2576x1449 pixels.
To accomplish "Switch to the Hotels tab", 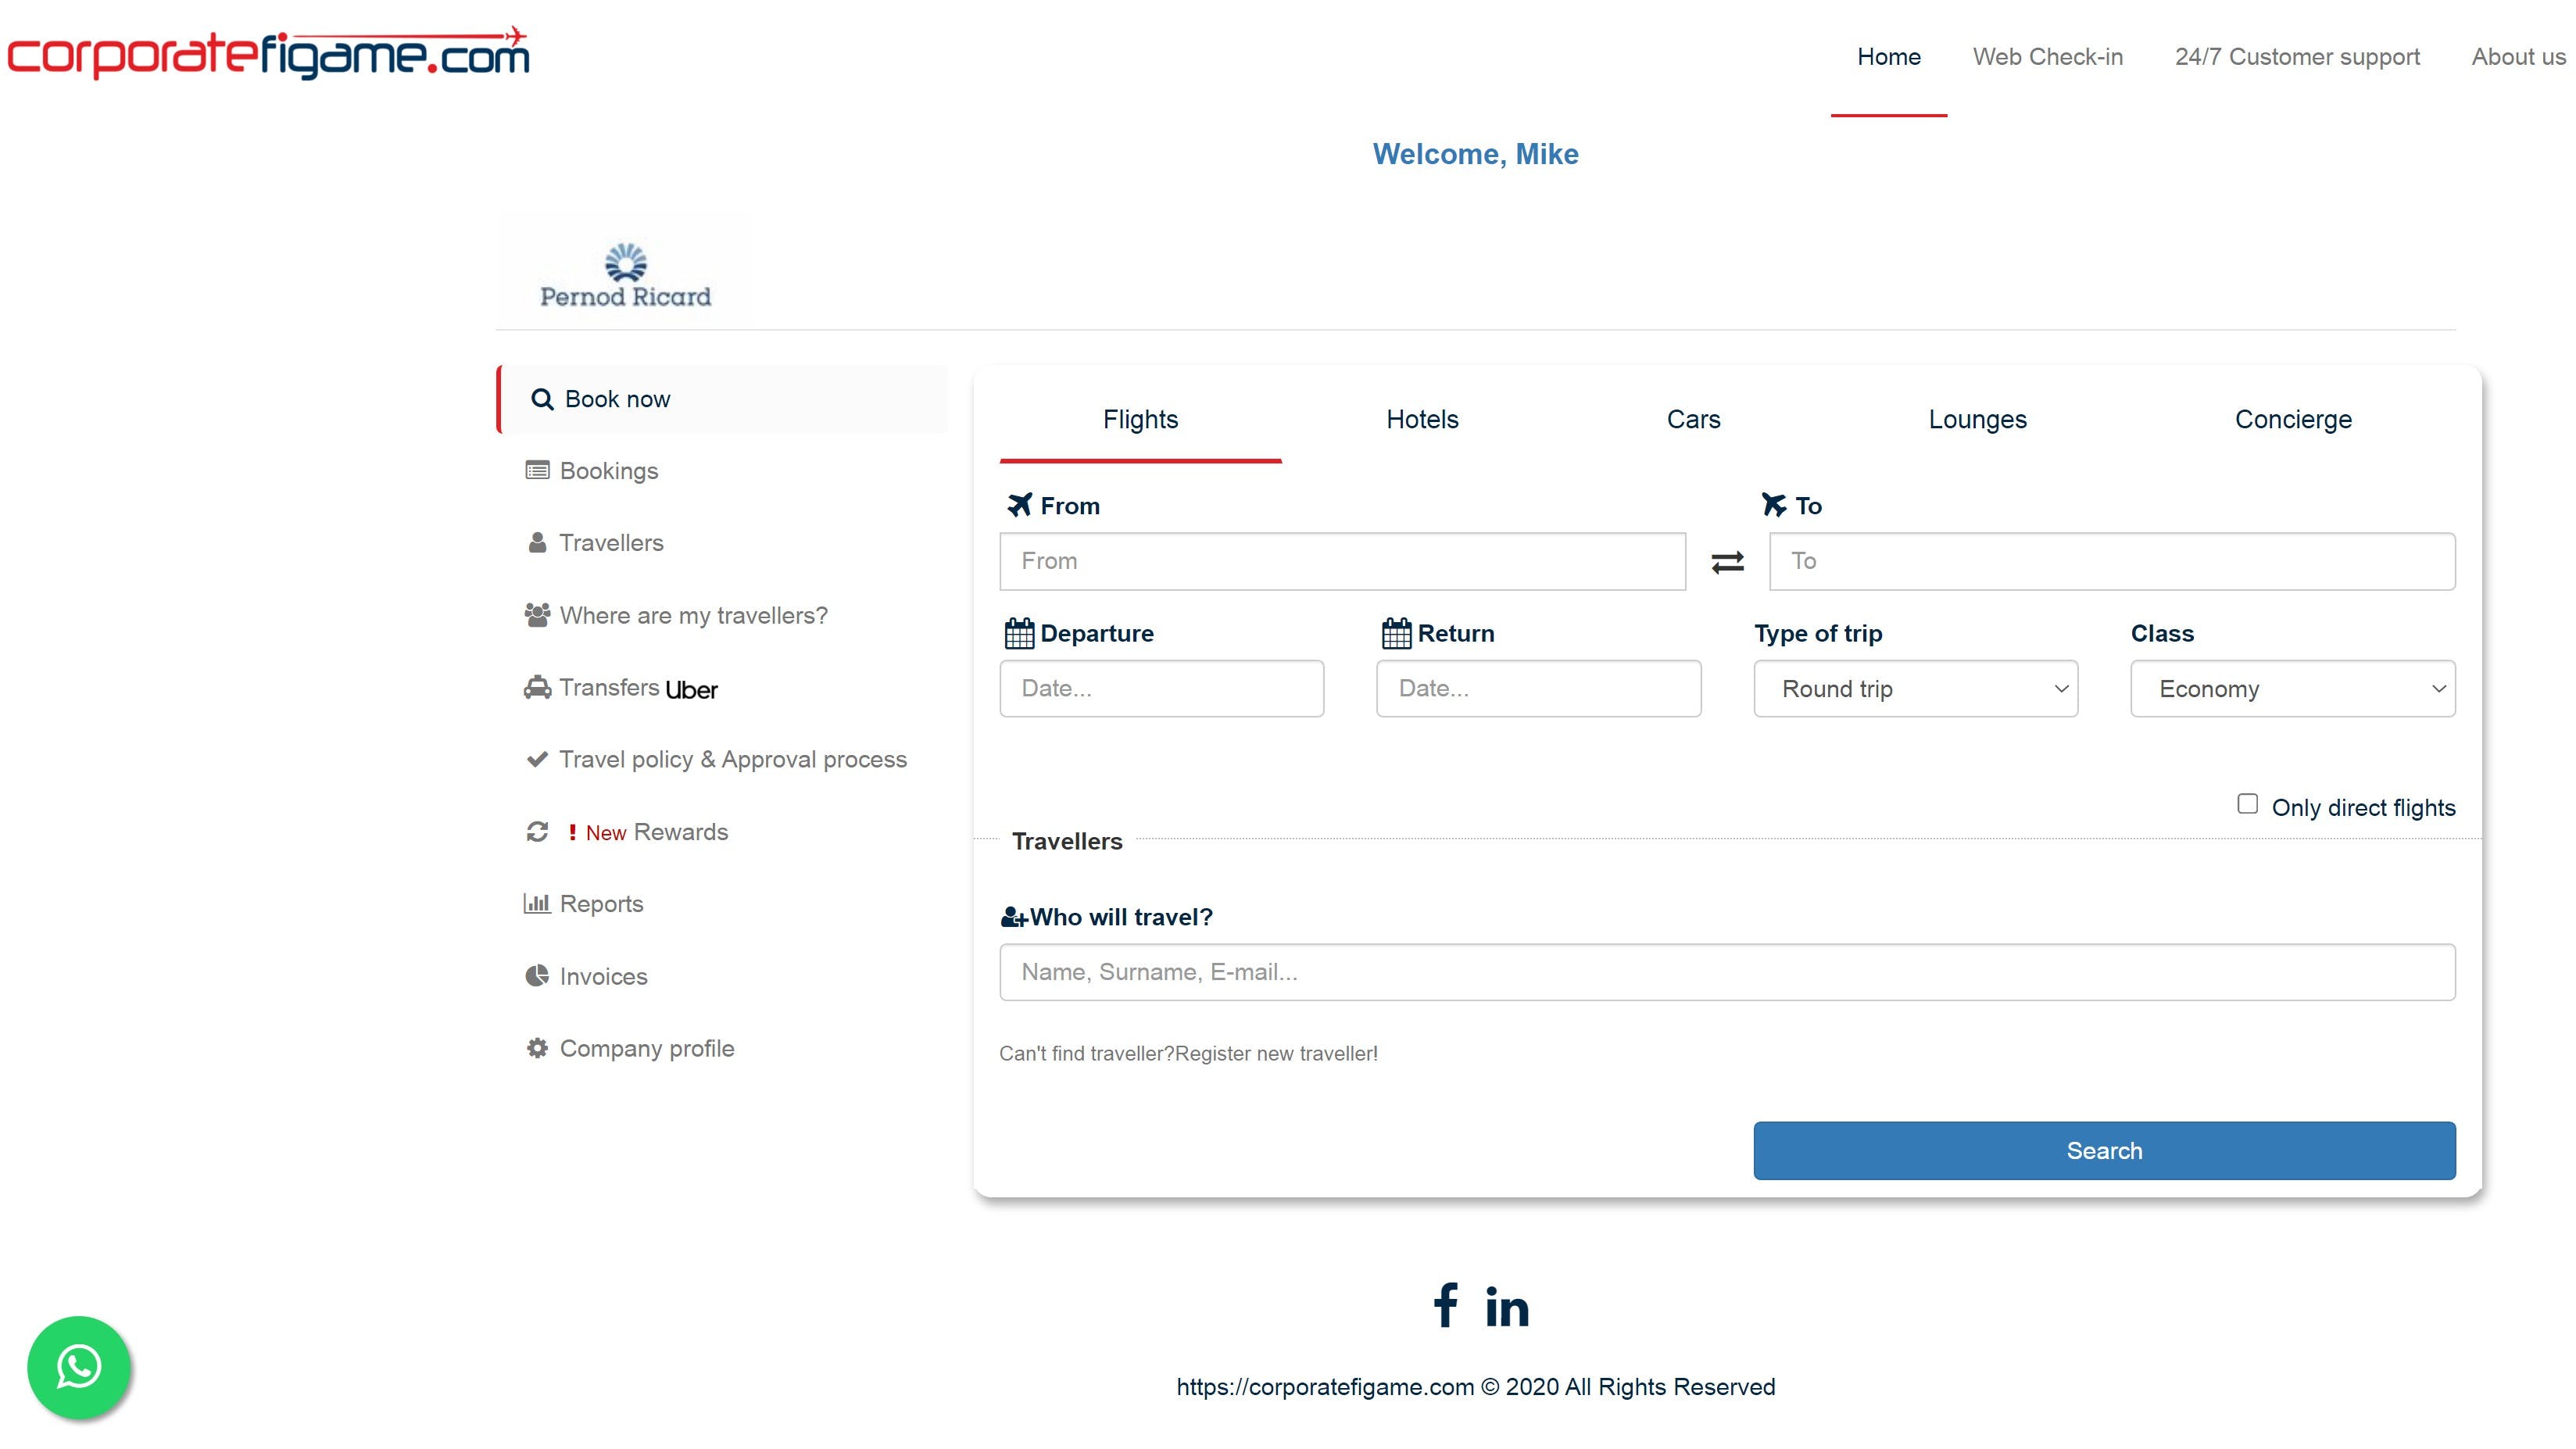I will 1422,420.
